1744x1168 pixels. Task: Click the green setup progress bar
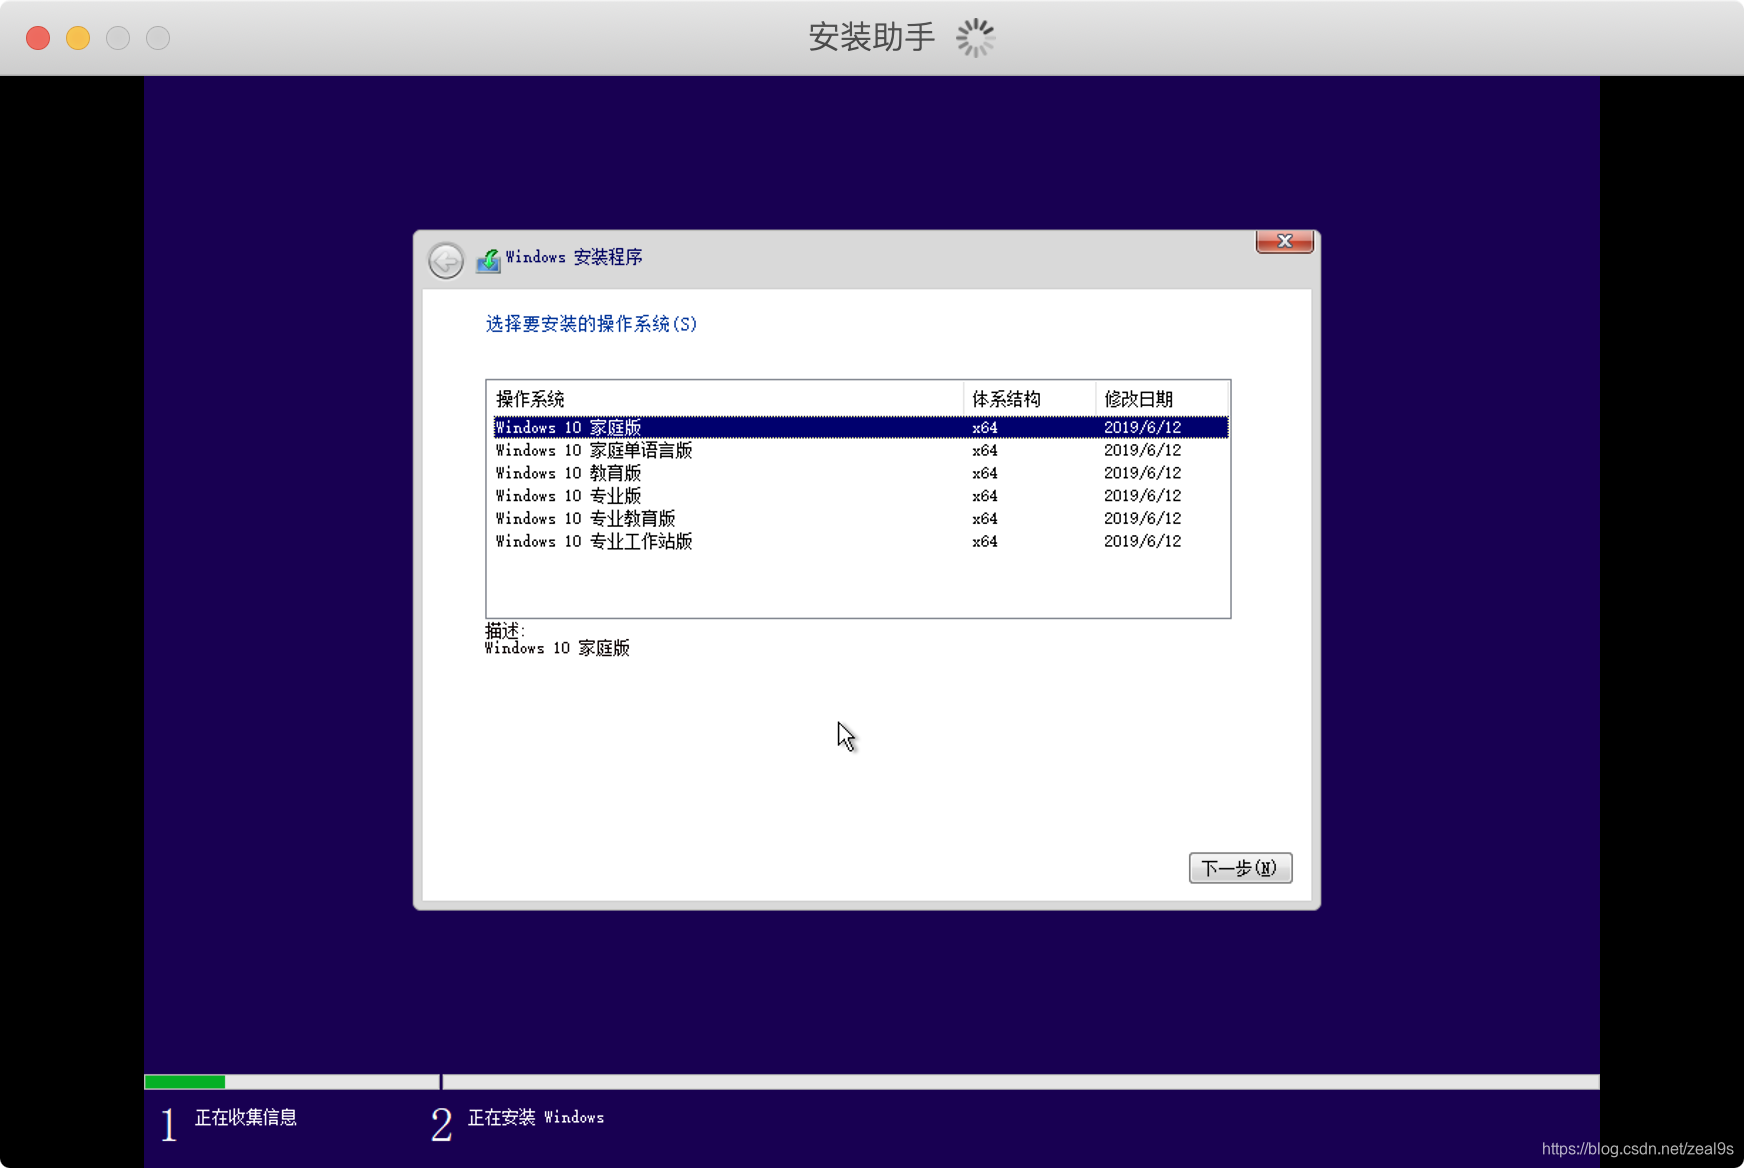[185, 1082]
